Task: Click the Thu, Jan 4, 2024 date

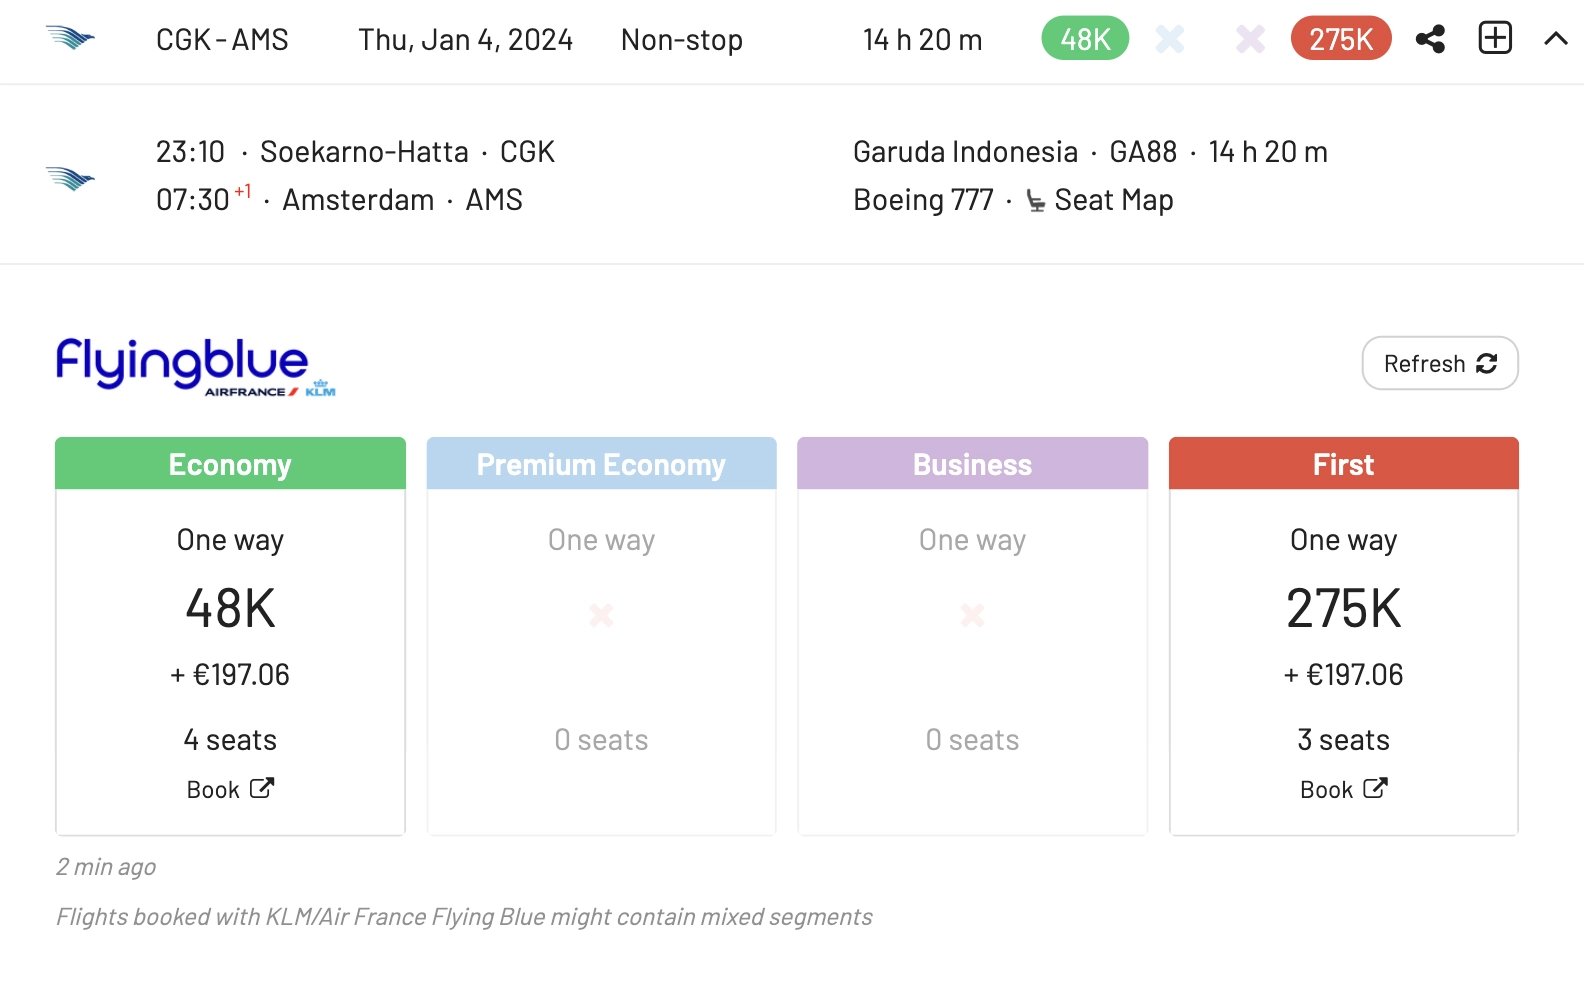Action: point(465,40)
